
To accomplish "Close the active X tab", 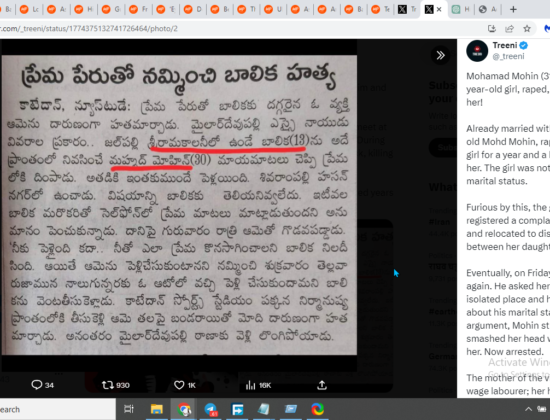I will (x=439, y=9).
